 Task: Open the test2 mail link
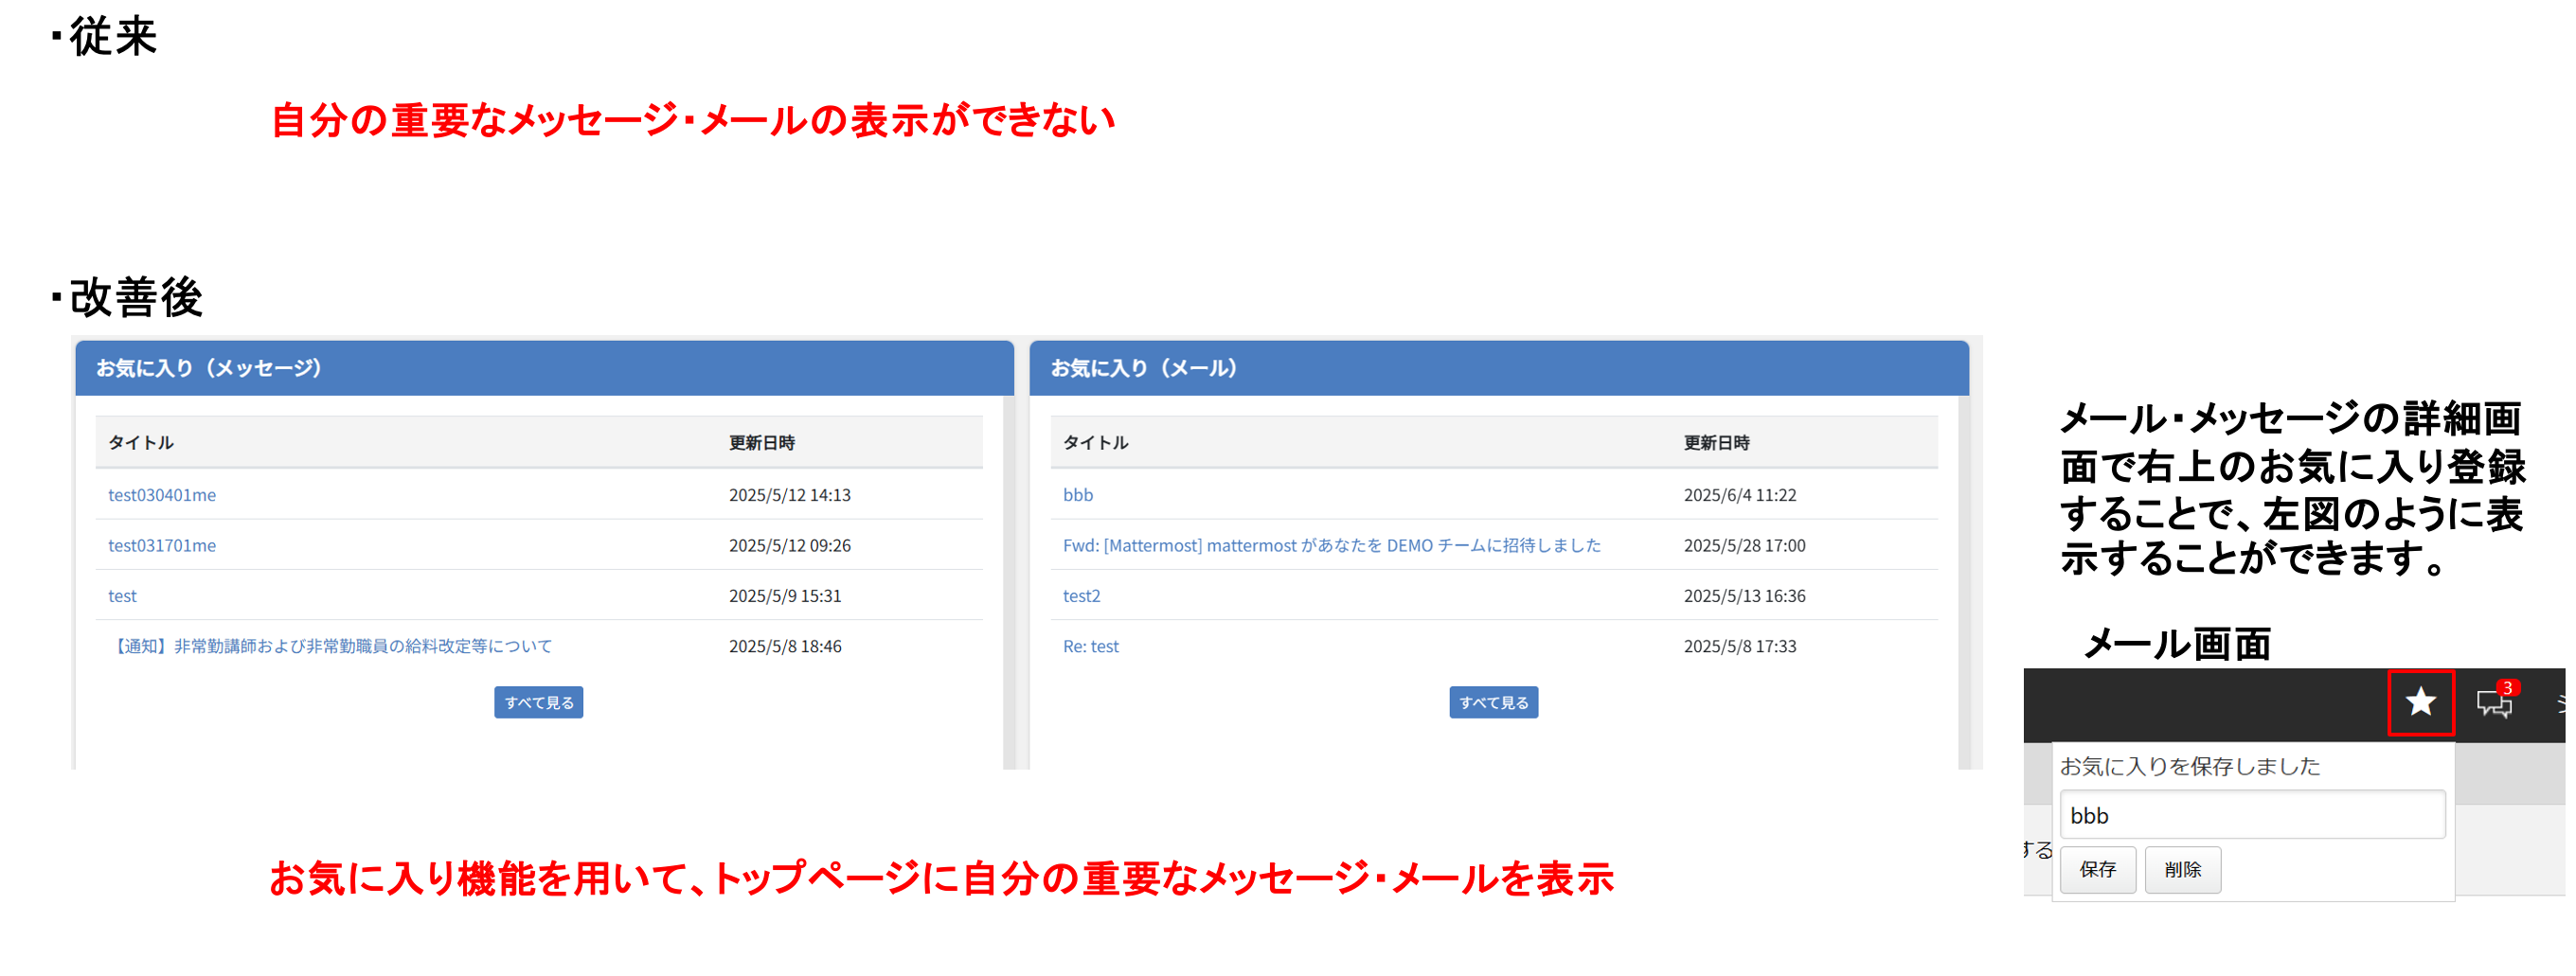pos(1081,596)
